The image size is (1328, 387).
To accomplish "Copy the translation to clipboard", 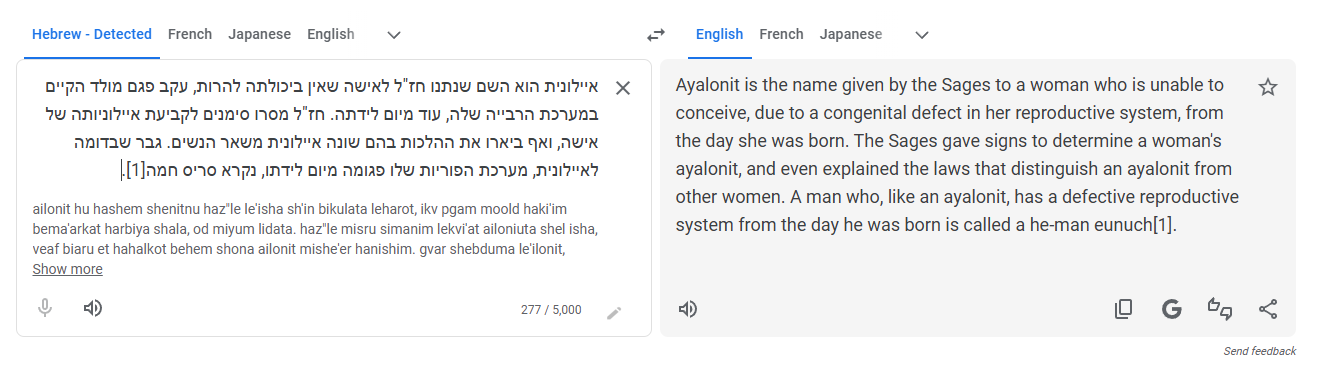I will (1124, 309).
